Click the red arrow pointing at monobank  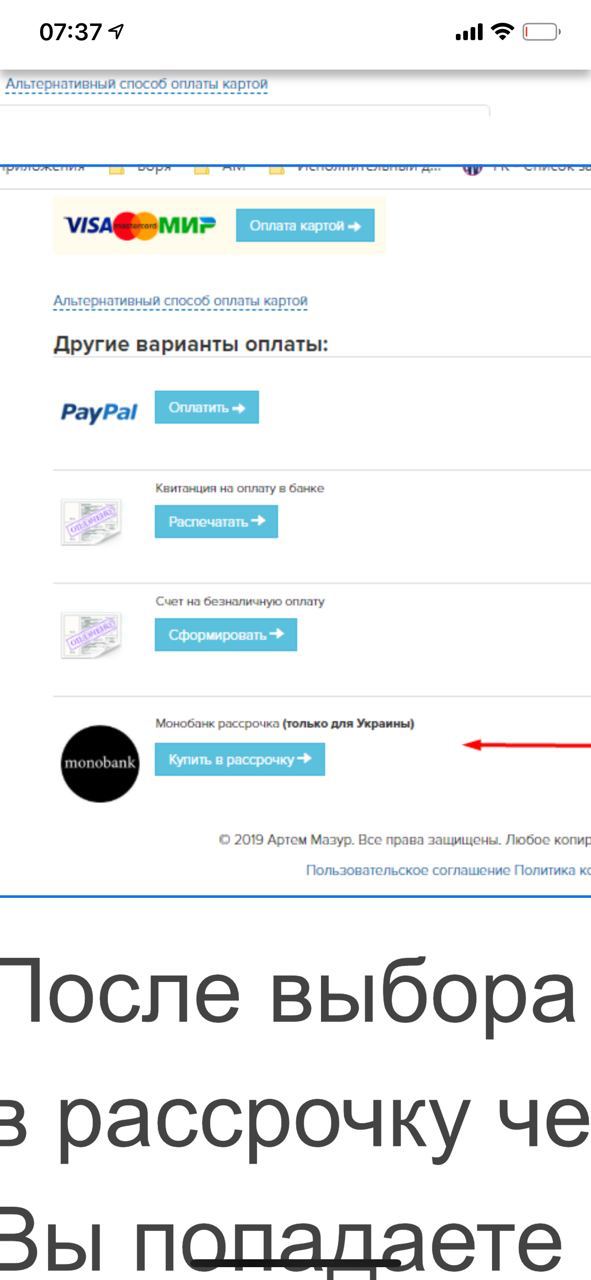coord(526,744)
